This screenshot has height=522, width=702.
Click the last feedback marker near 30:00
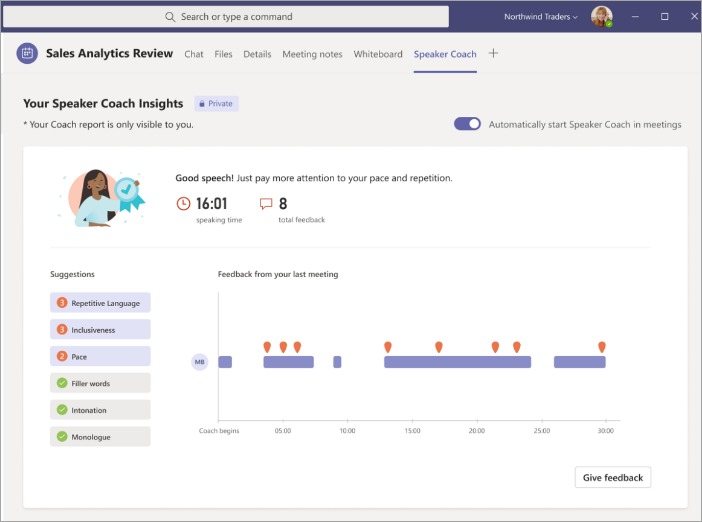pos(602,347)
